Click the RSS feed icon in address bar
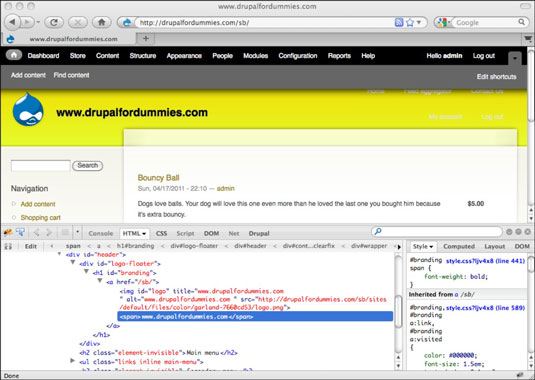 point(399,23)
